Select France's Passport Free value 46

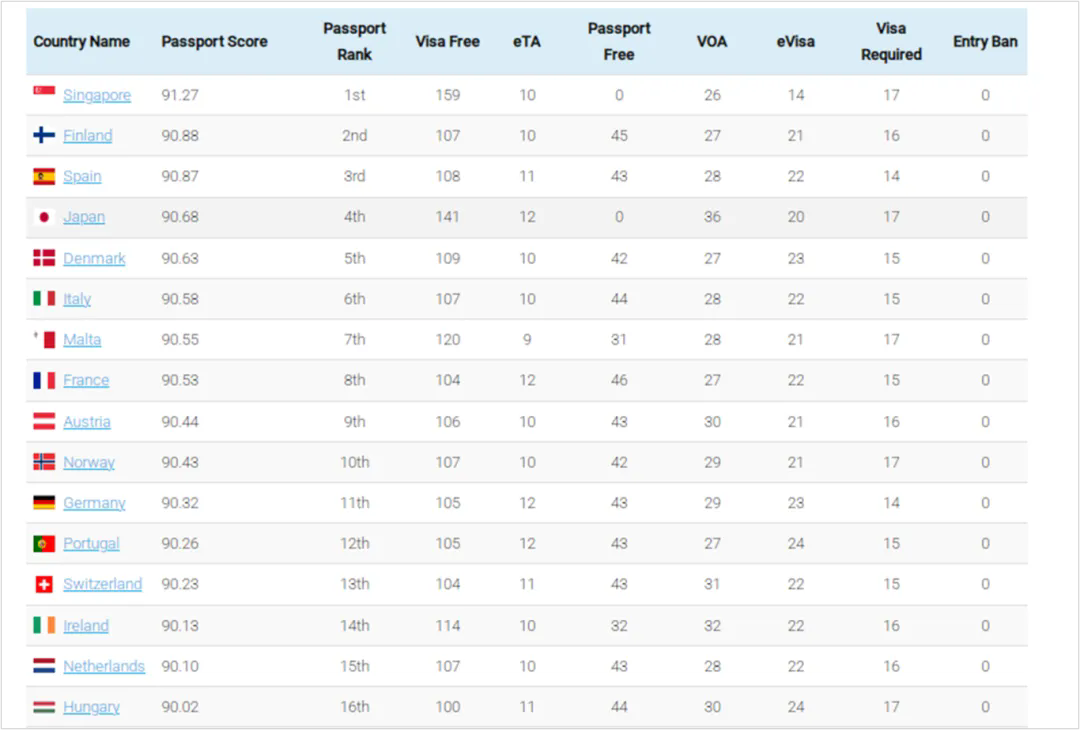(619, 380)
